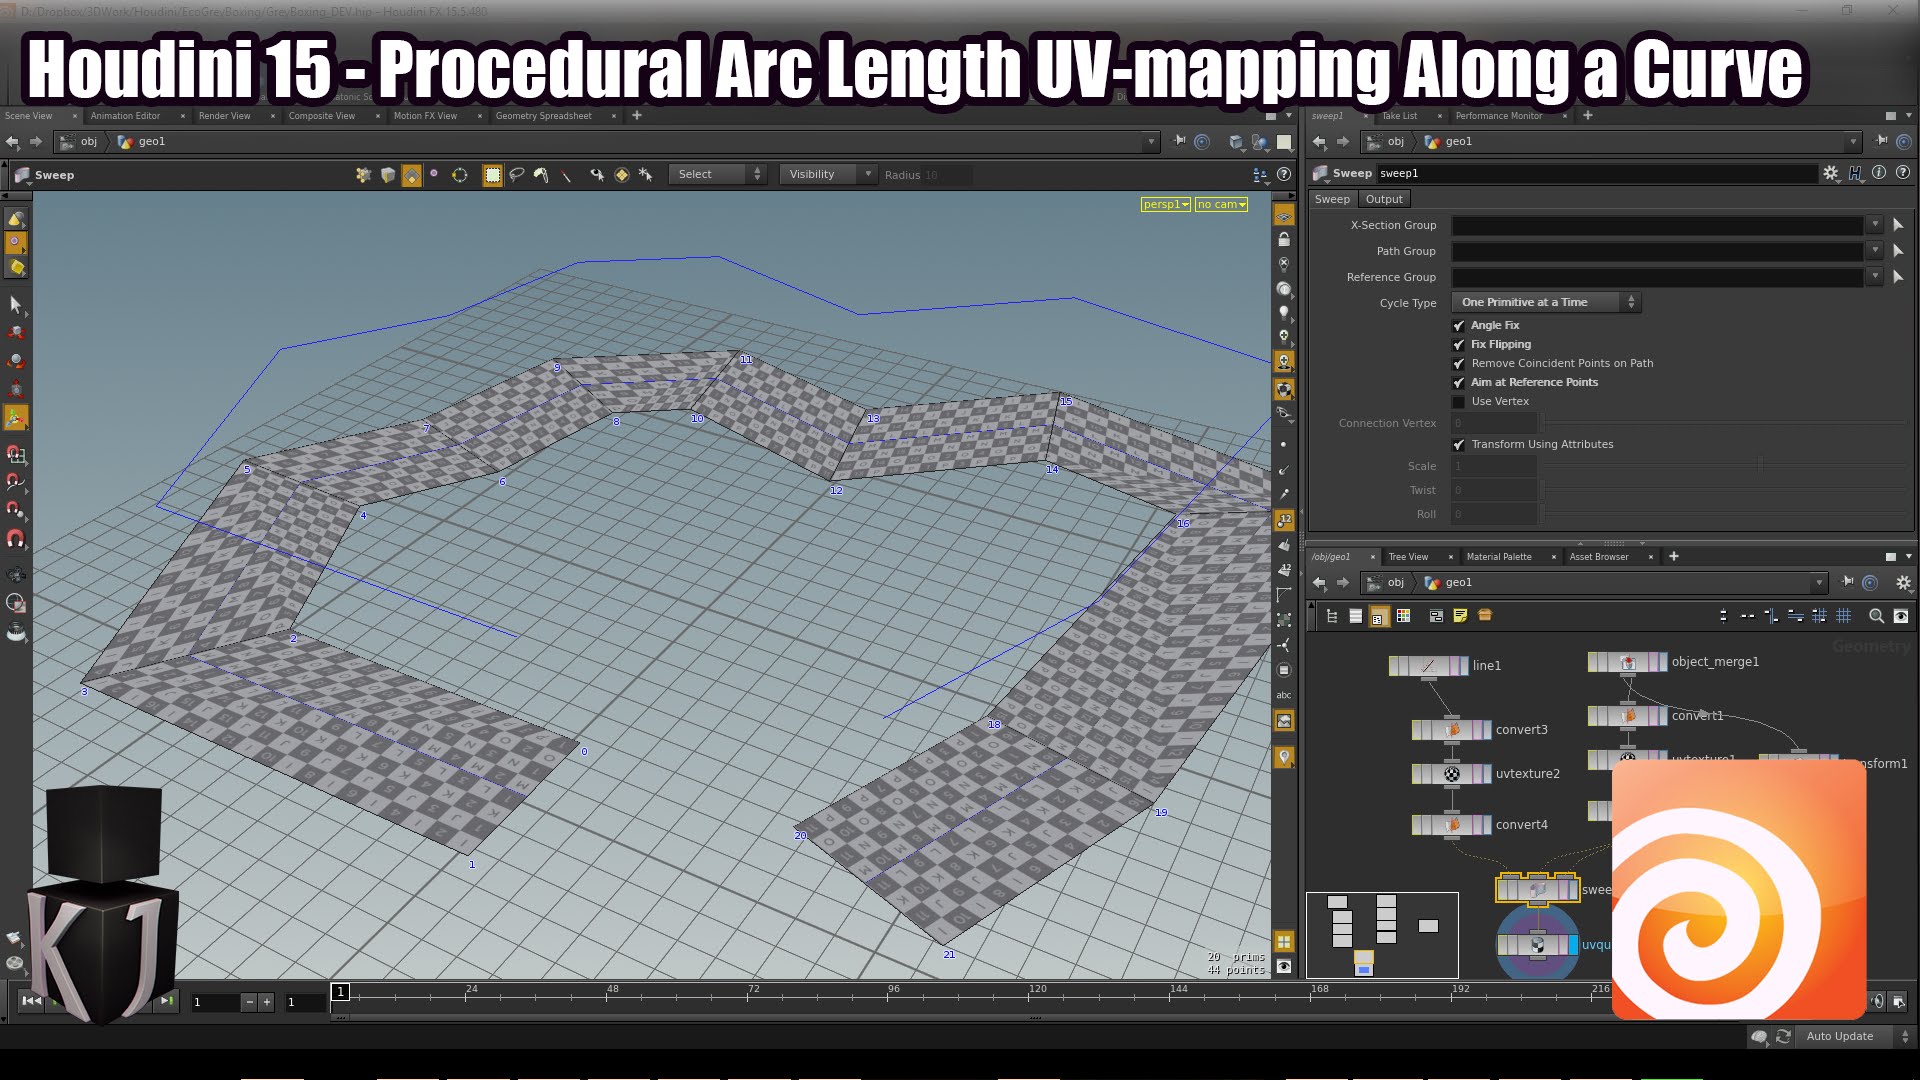This screenshot has width=1920, height=1080.
Task: Switch to the Output parameter tab
Action: (1384, 199)
